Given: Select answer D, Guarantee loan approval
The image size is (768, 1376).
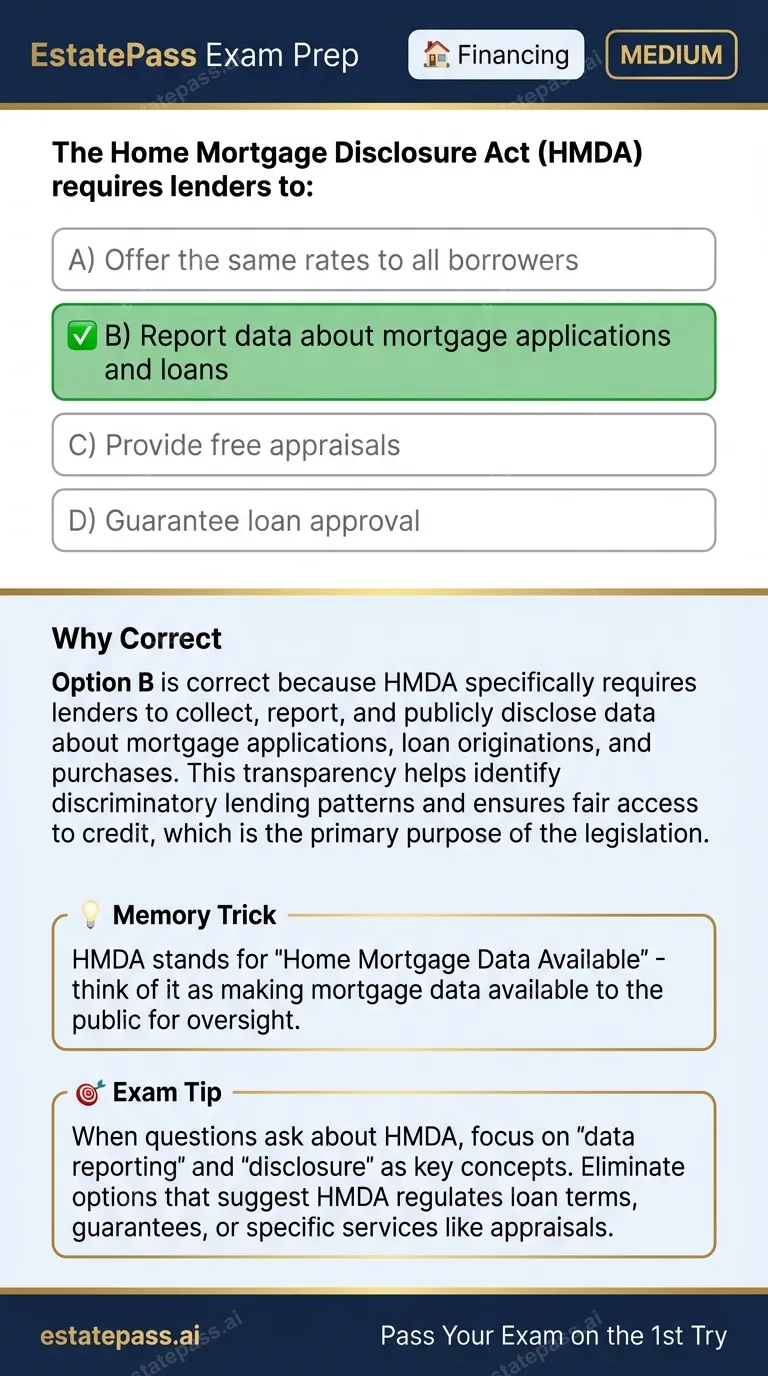Looking at the screenshot, I should (x=384, y=520).
